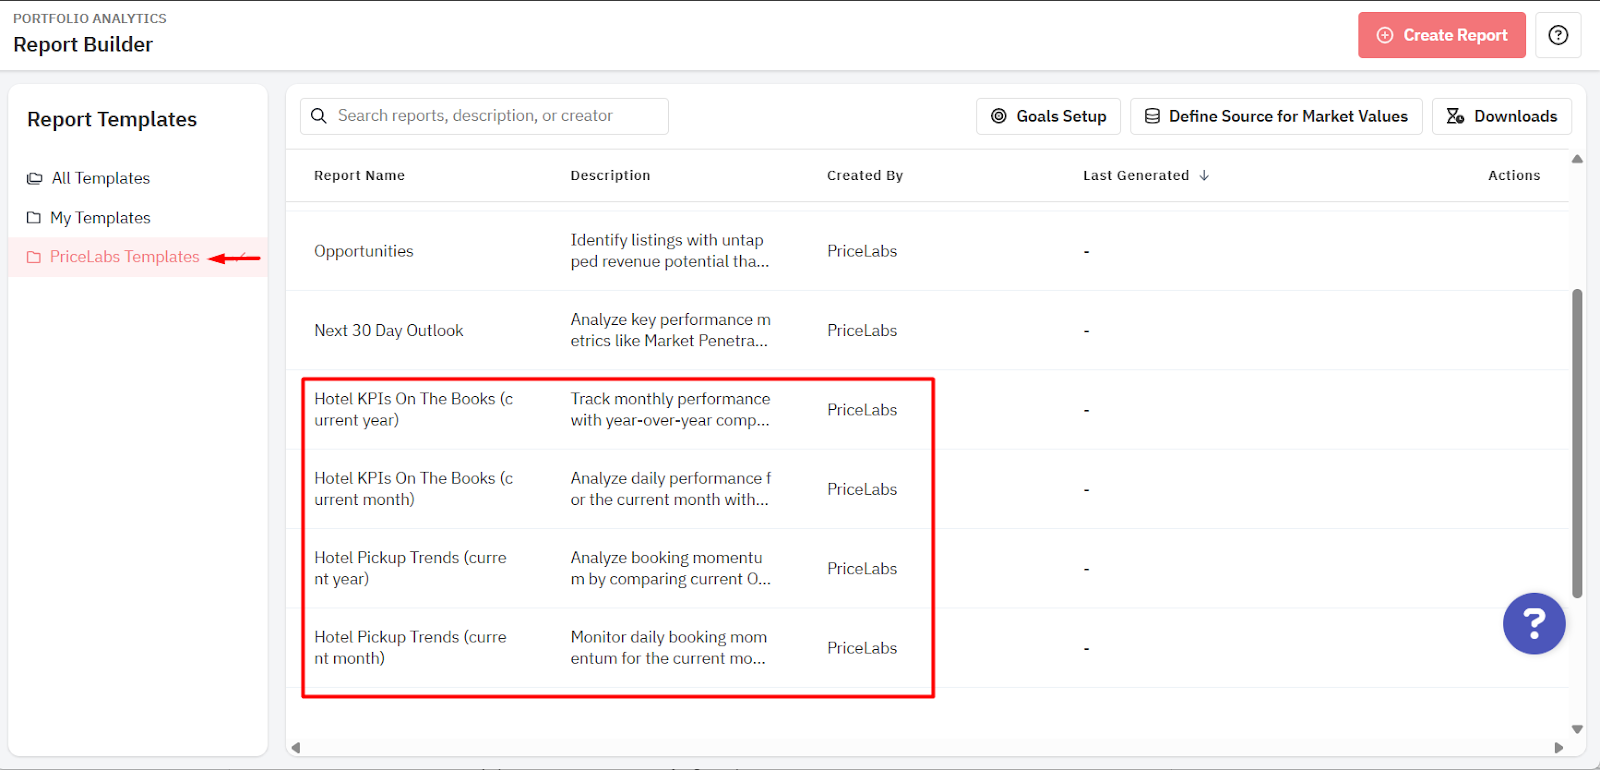Click the Create Report button
Image resolution: width=1600 pixels, height=770 pixels.
point(1441,35)
